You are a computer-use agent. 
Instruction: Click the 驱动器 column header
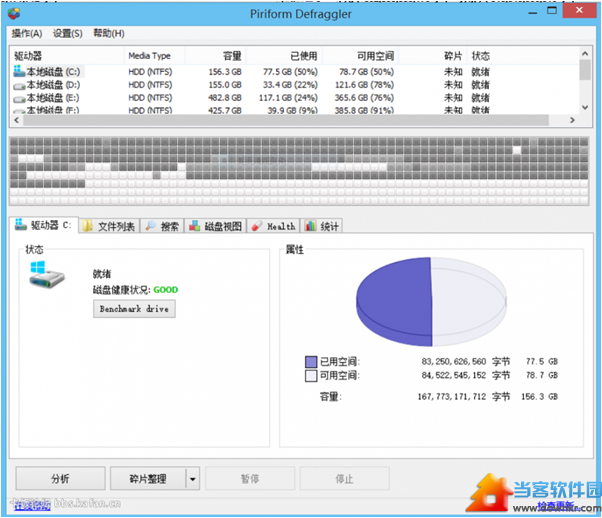point(67,56)
